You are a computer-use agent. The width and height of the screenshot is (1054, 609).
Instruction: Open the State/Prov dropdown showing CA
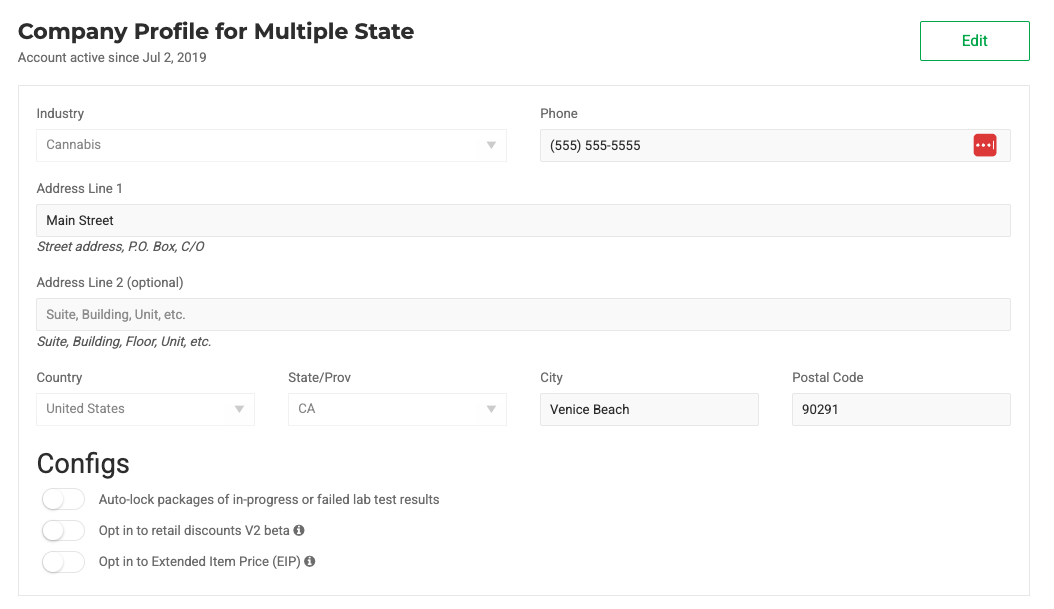[396, 409]
